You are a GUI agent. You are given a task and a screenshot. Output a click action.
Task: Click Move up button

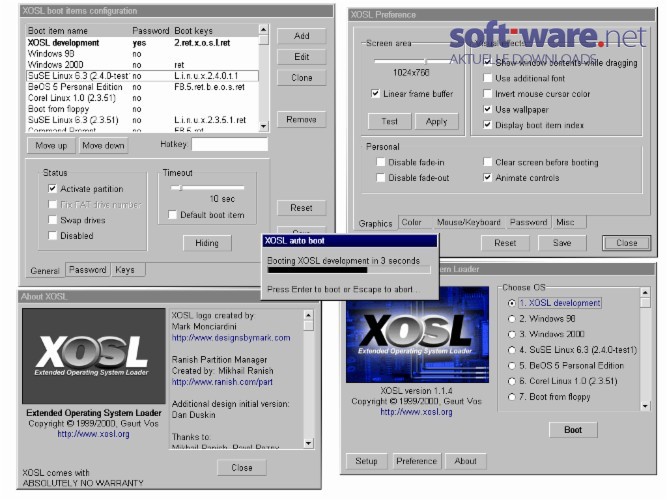[x=51, y=146]
